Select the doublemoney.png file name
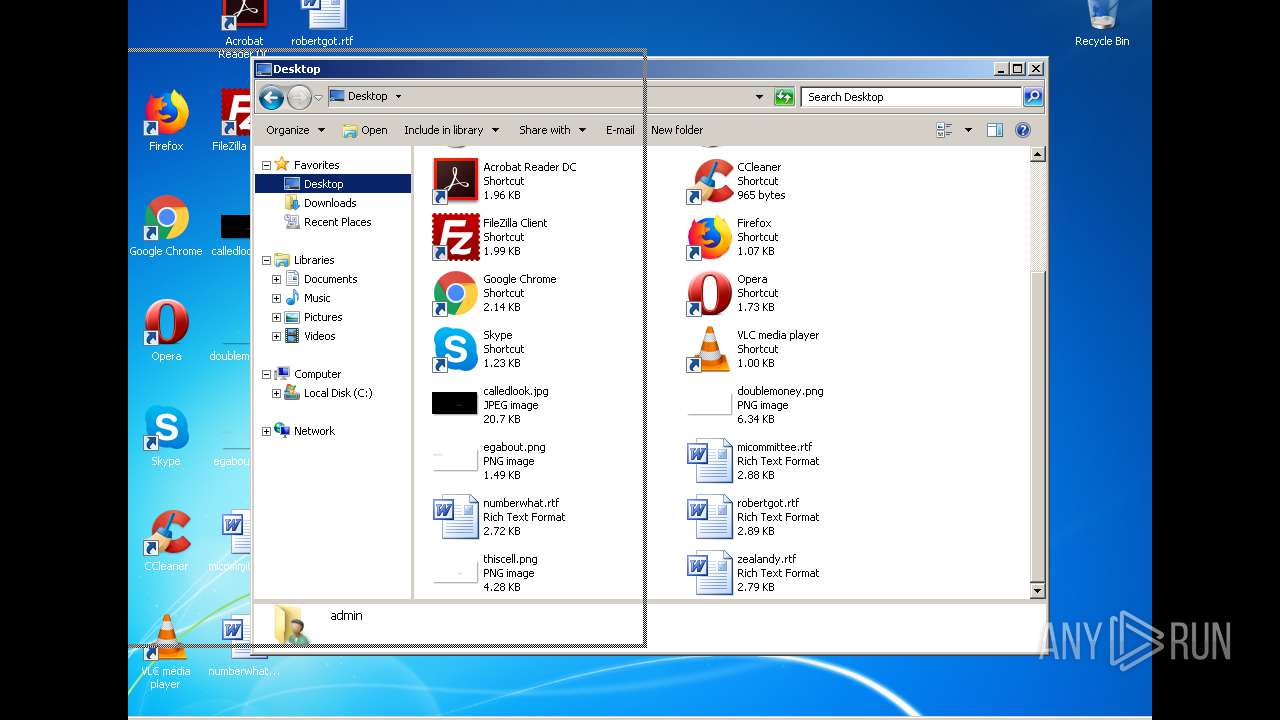 [780, 391]
